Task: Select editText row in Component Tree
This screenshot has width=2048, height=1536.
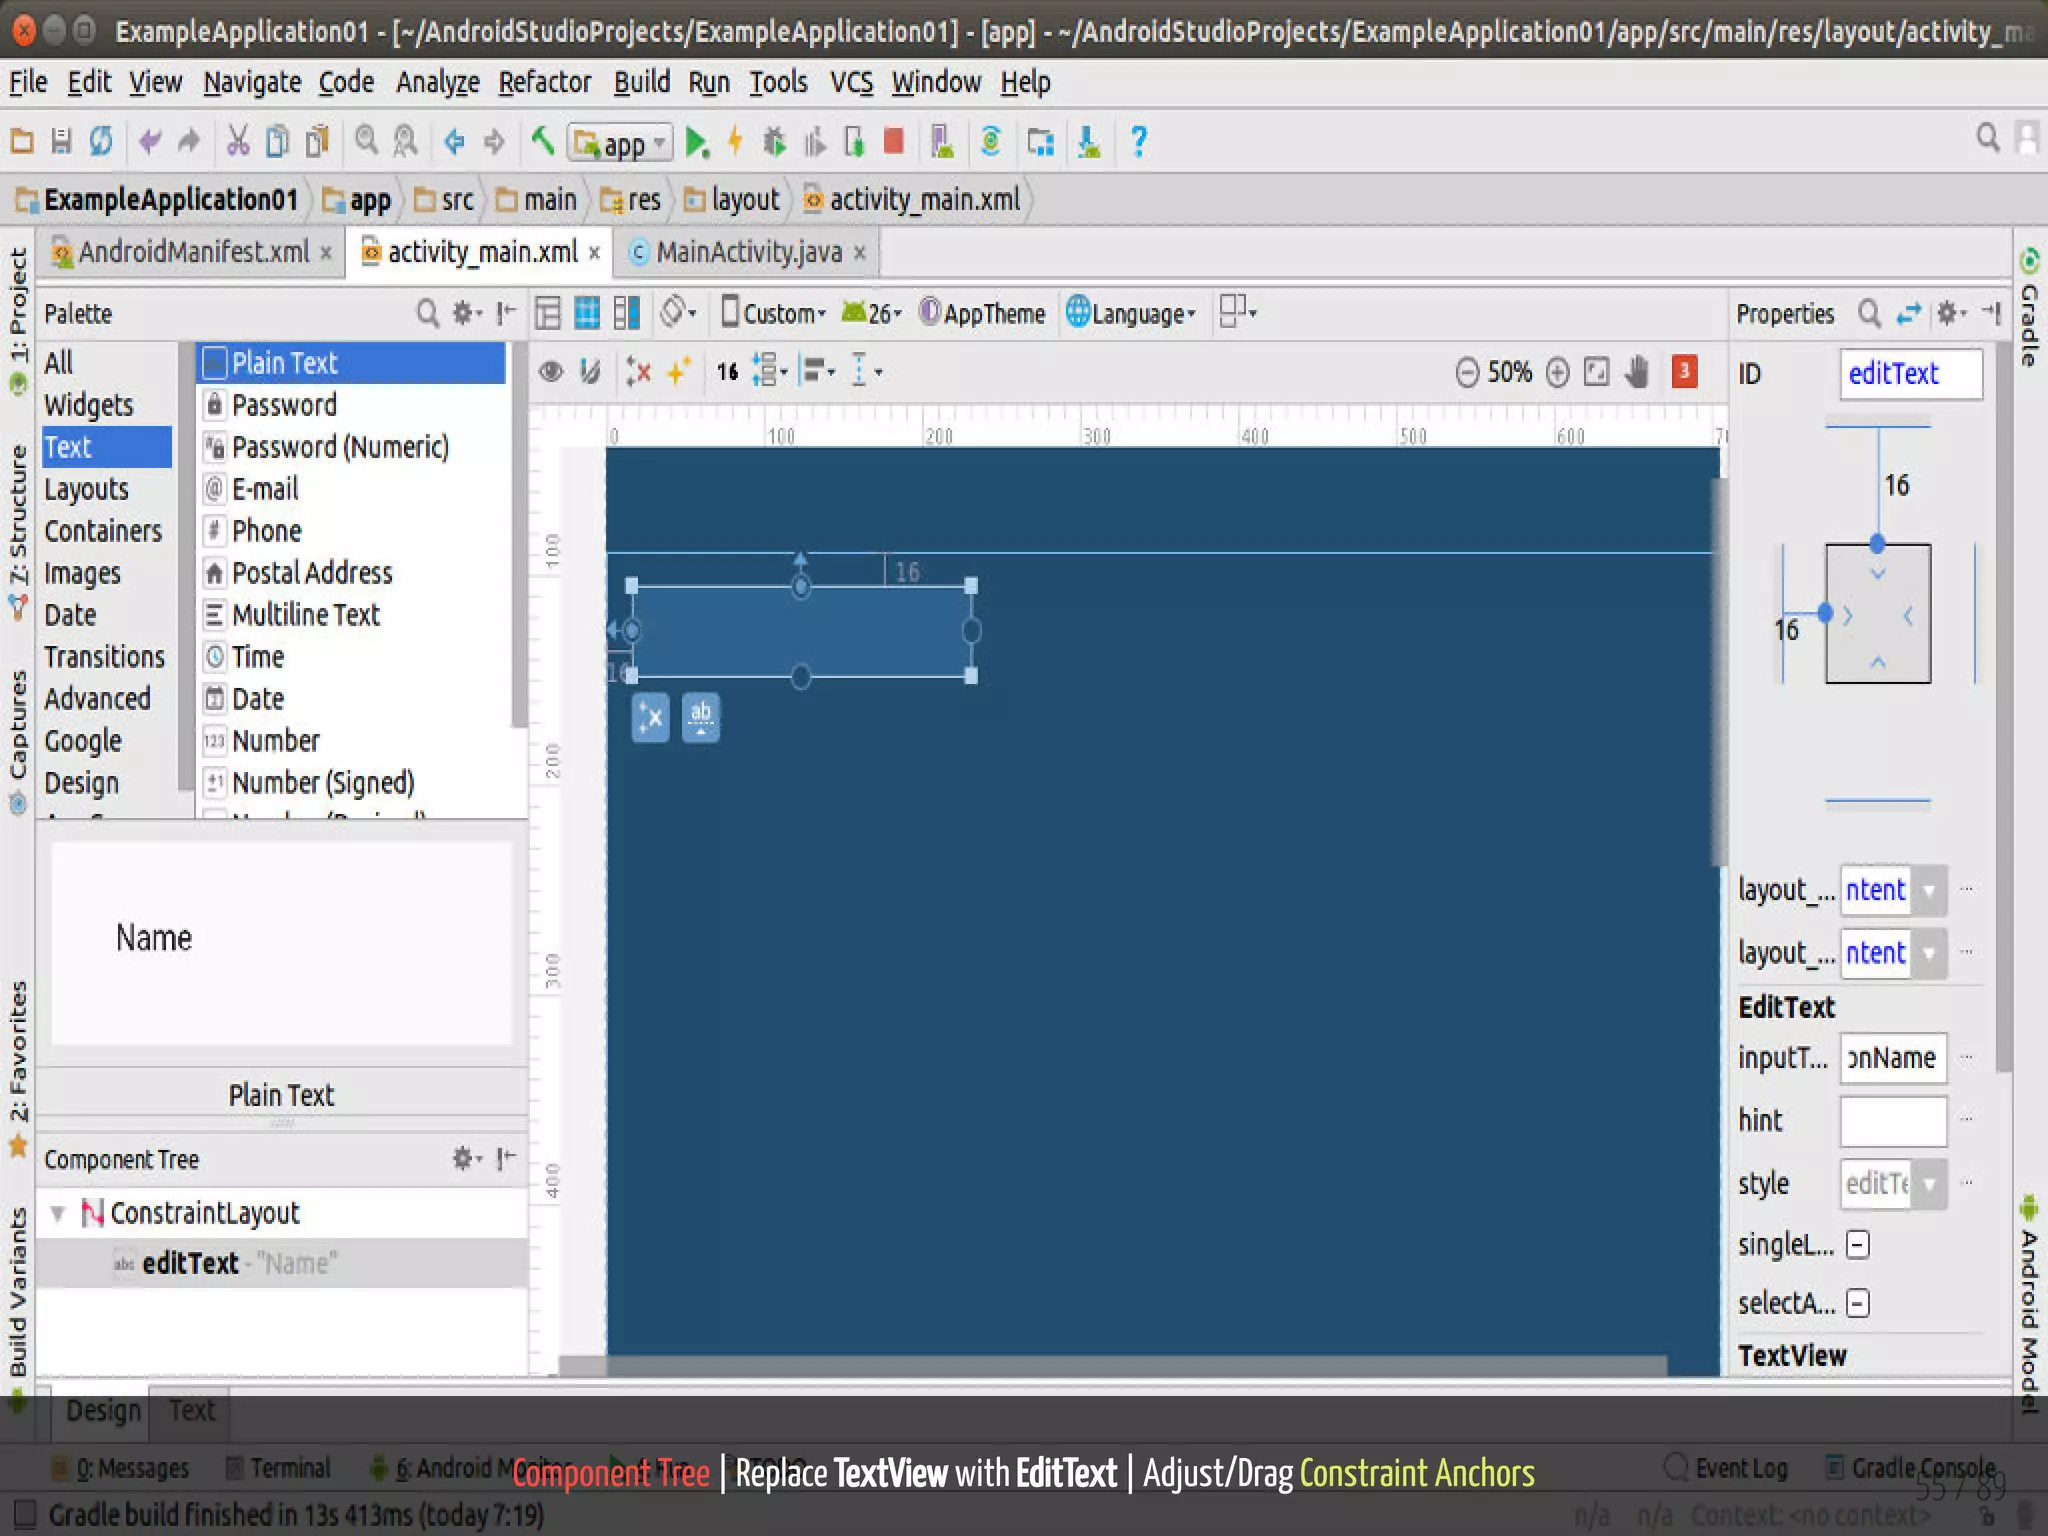Action: click(282, 1263)
